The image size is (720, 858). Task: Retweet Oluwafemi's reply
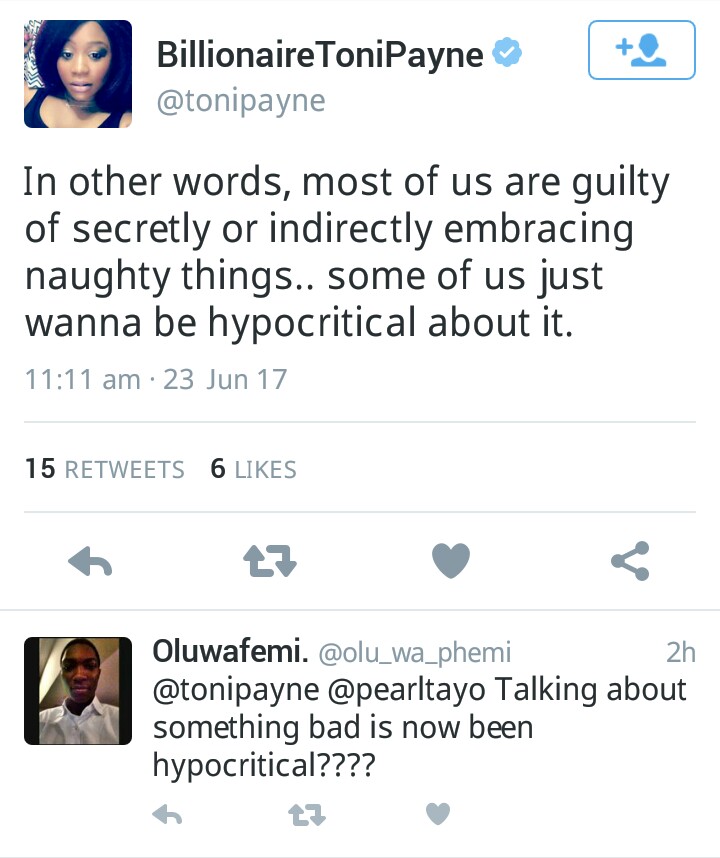point(301,816)
